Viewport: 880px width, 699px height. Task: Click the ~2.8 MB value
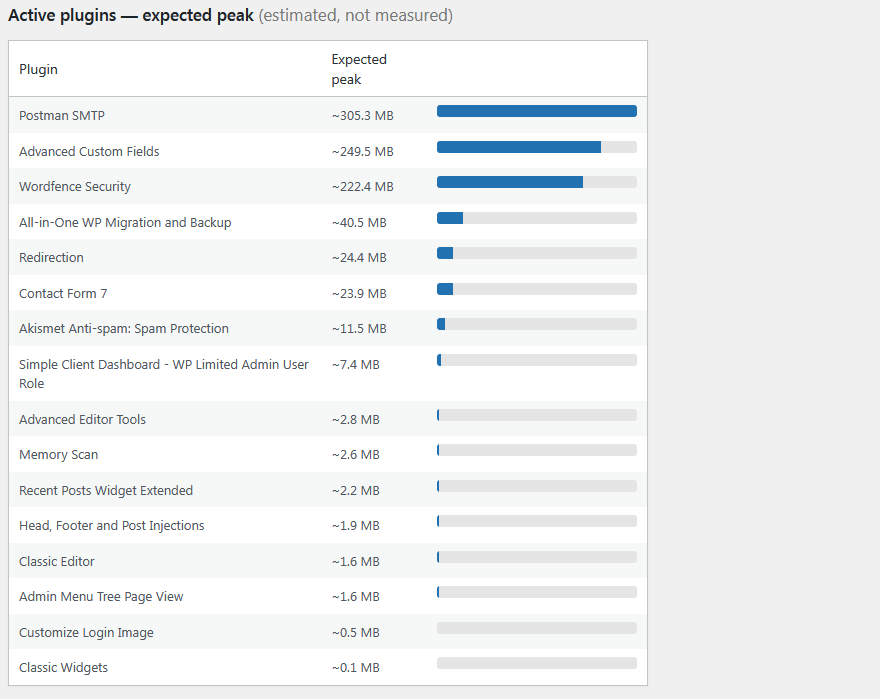coord(356,419)
